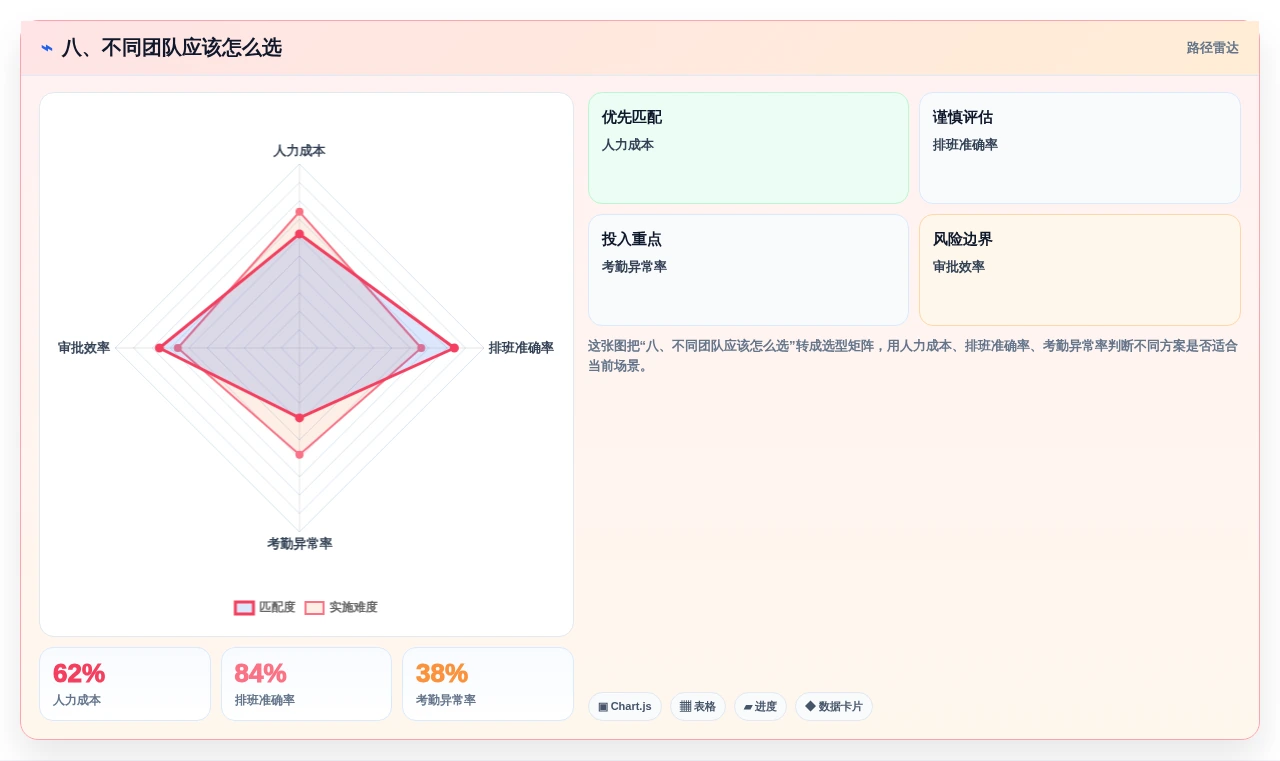Open the 投入重点 card
The image size is (1280, 761).
pos(748,270)
